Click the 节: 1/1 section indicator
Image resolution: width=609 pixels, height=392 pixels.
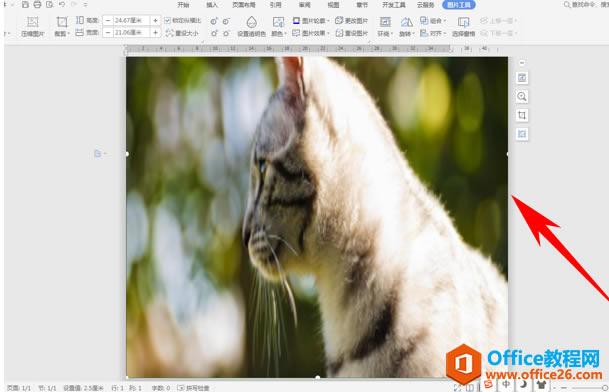point(47,388)
